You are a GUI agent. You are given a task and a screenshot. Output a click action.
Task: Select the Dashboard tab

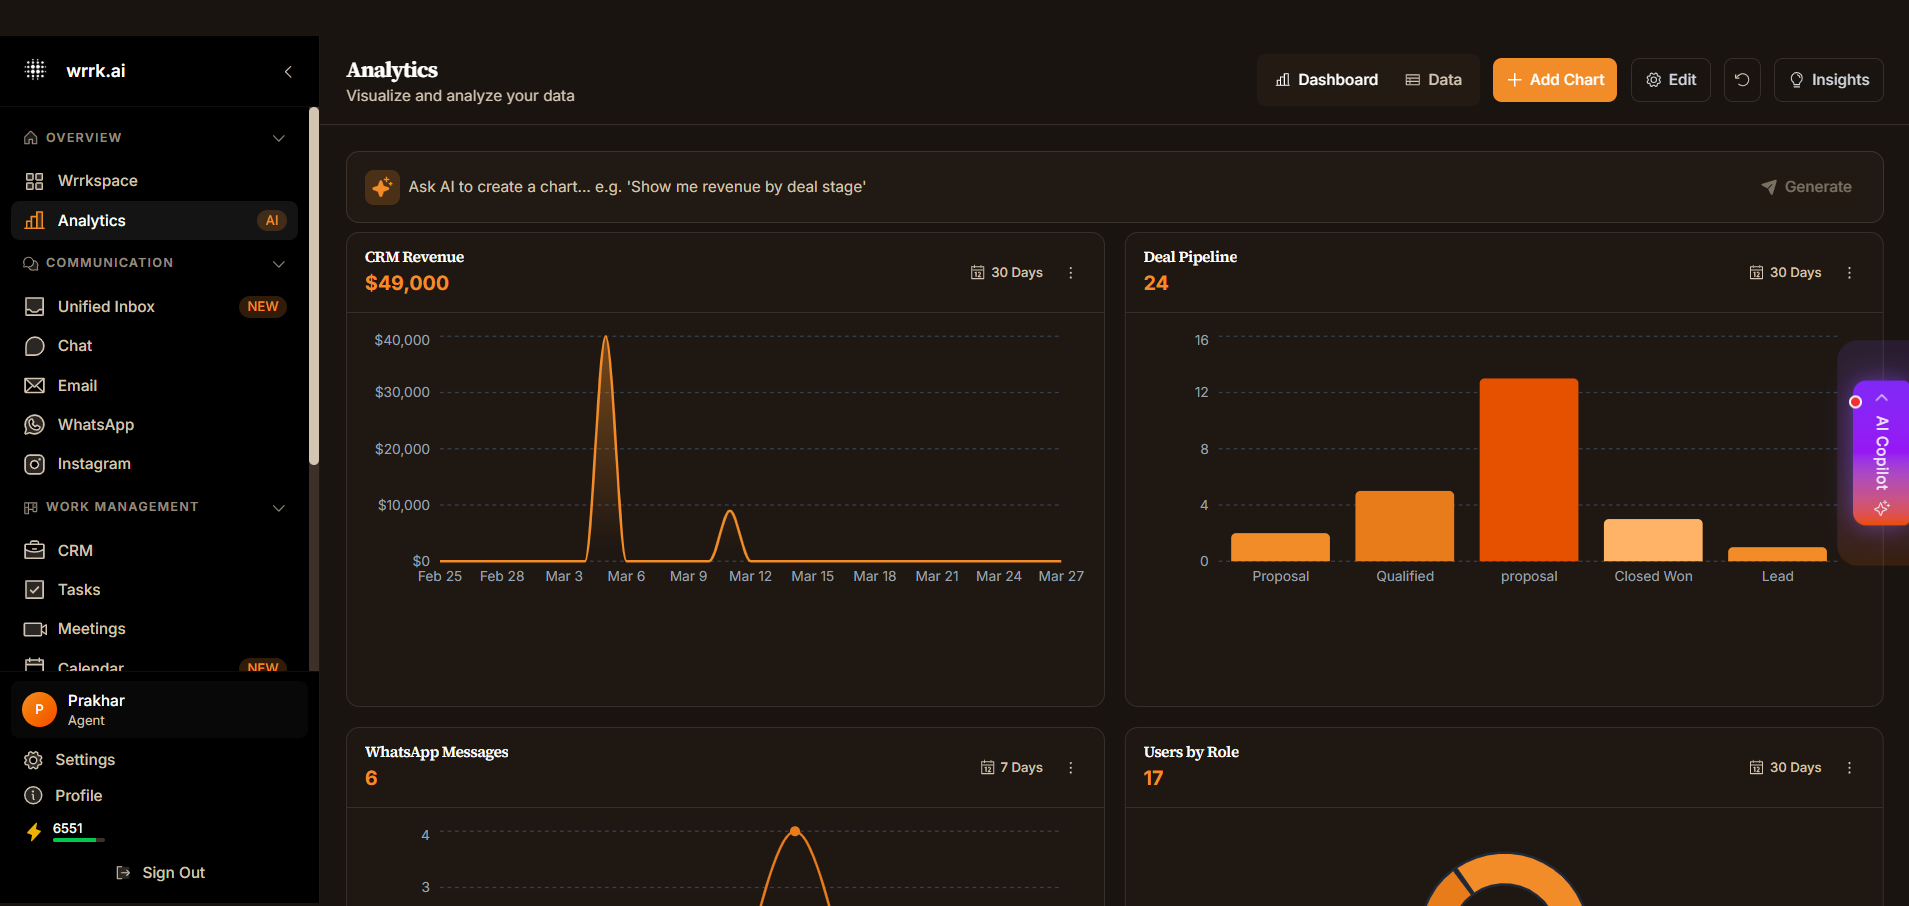click(x=1326, y=80)
